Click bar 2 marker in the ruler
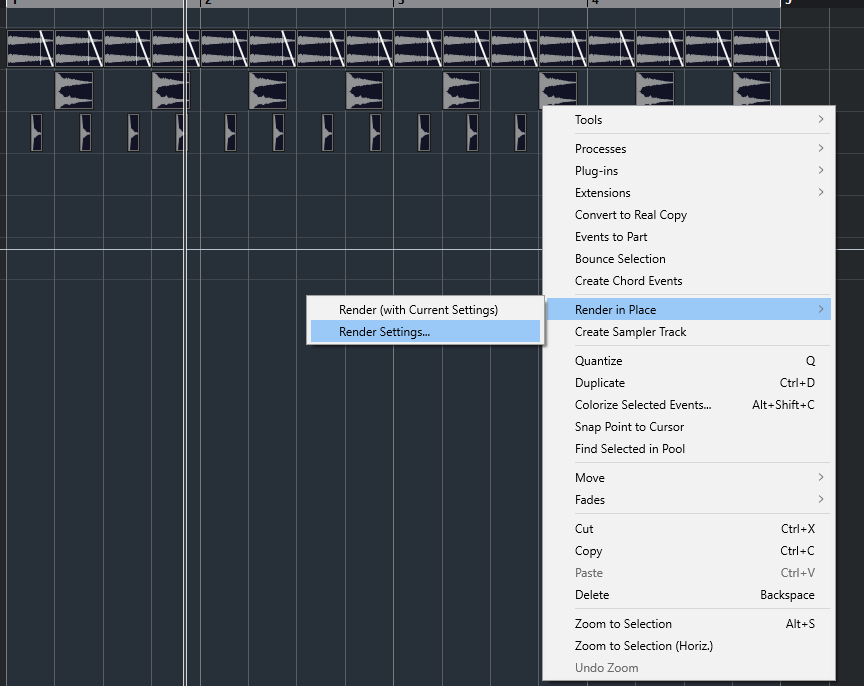 point(207,3)
